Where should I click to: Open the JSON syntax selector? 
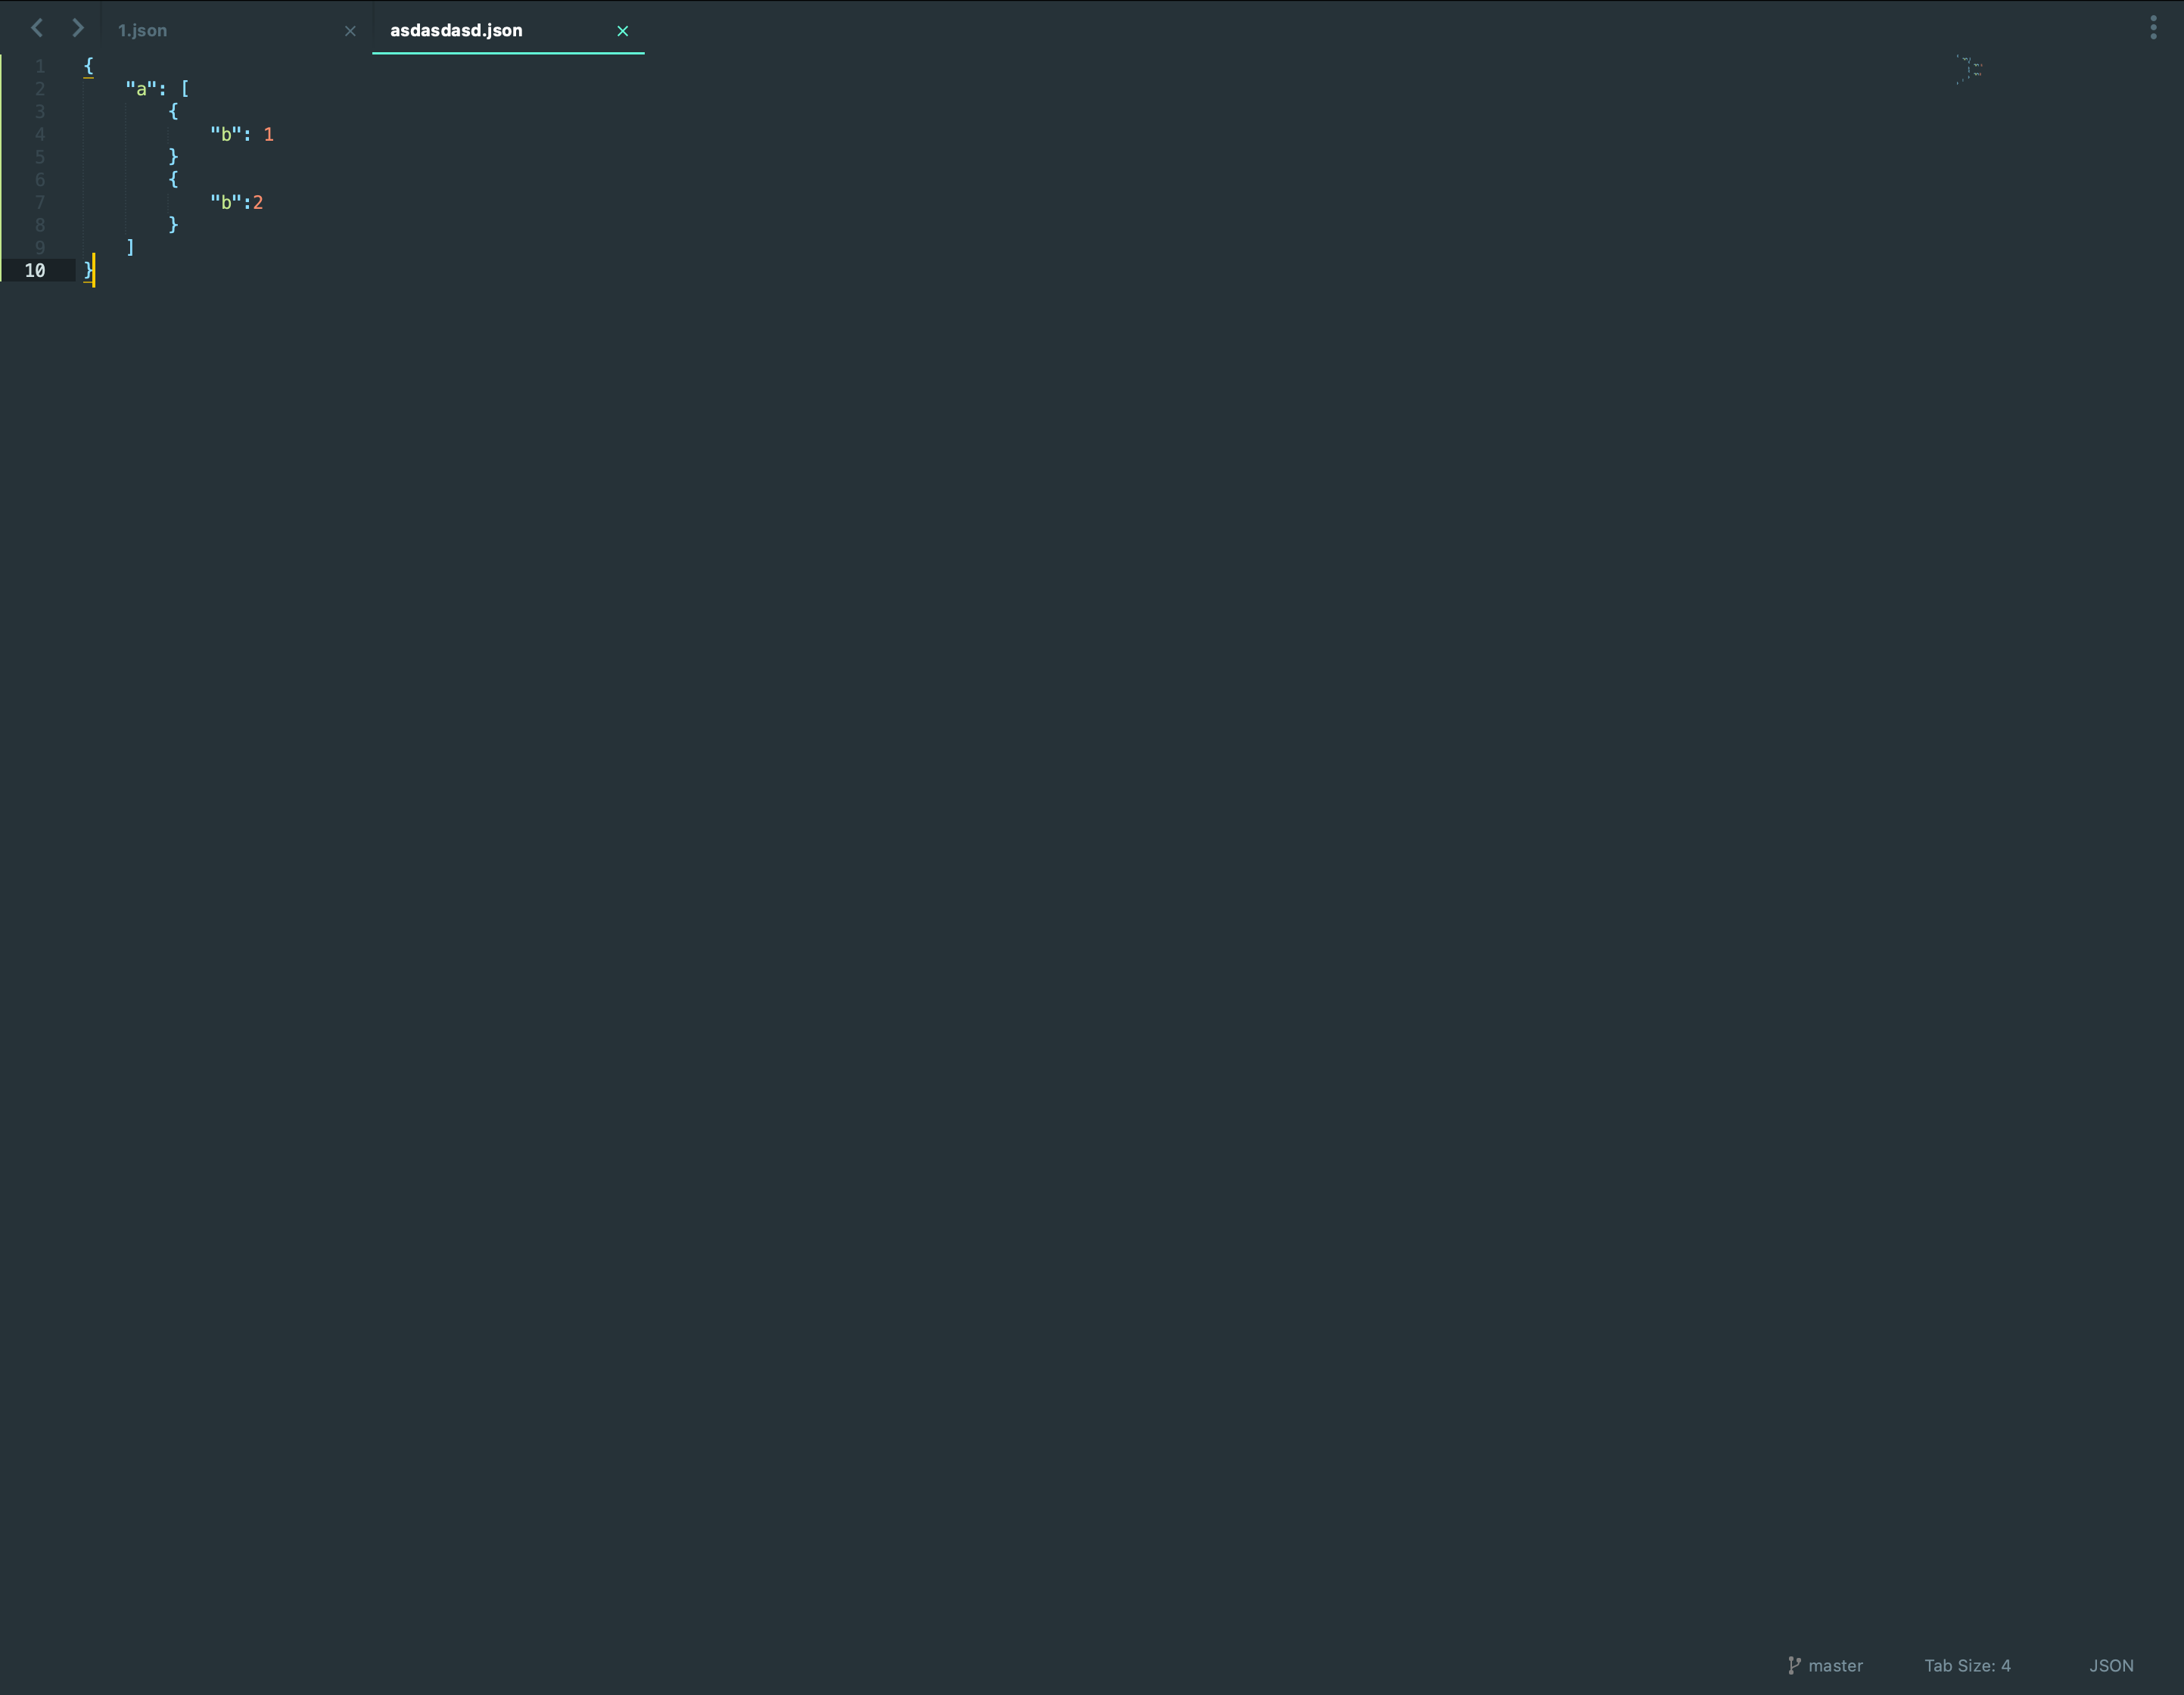2111,1665
